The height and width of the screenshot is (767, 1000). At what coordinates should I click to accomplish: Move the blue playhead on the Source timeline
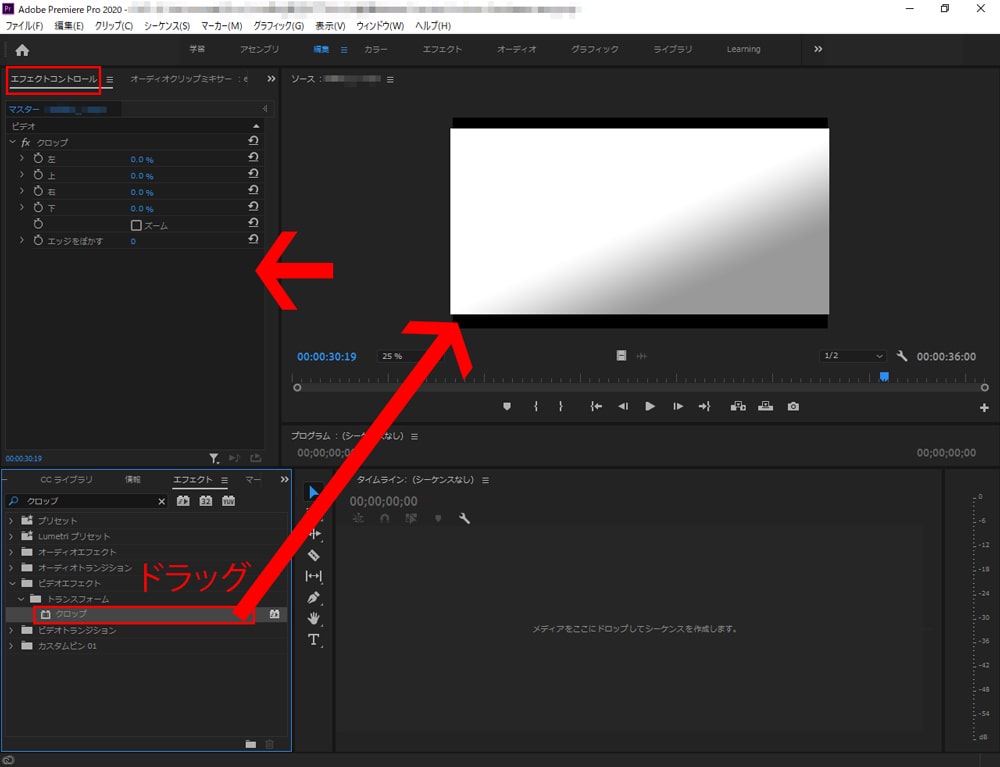click(x=884, y=377)
